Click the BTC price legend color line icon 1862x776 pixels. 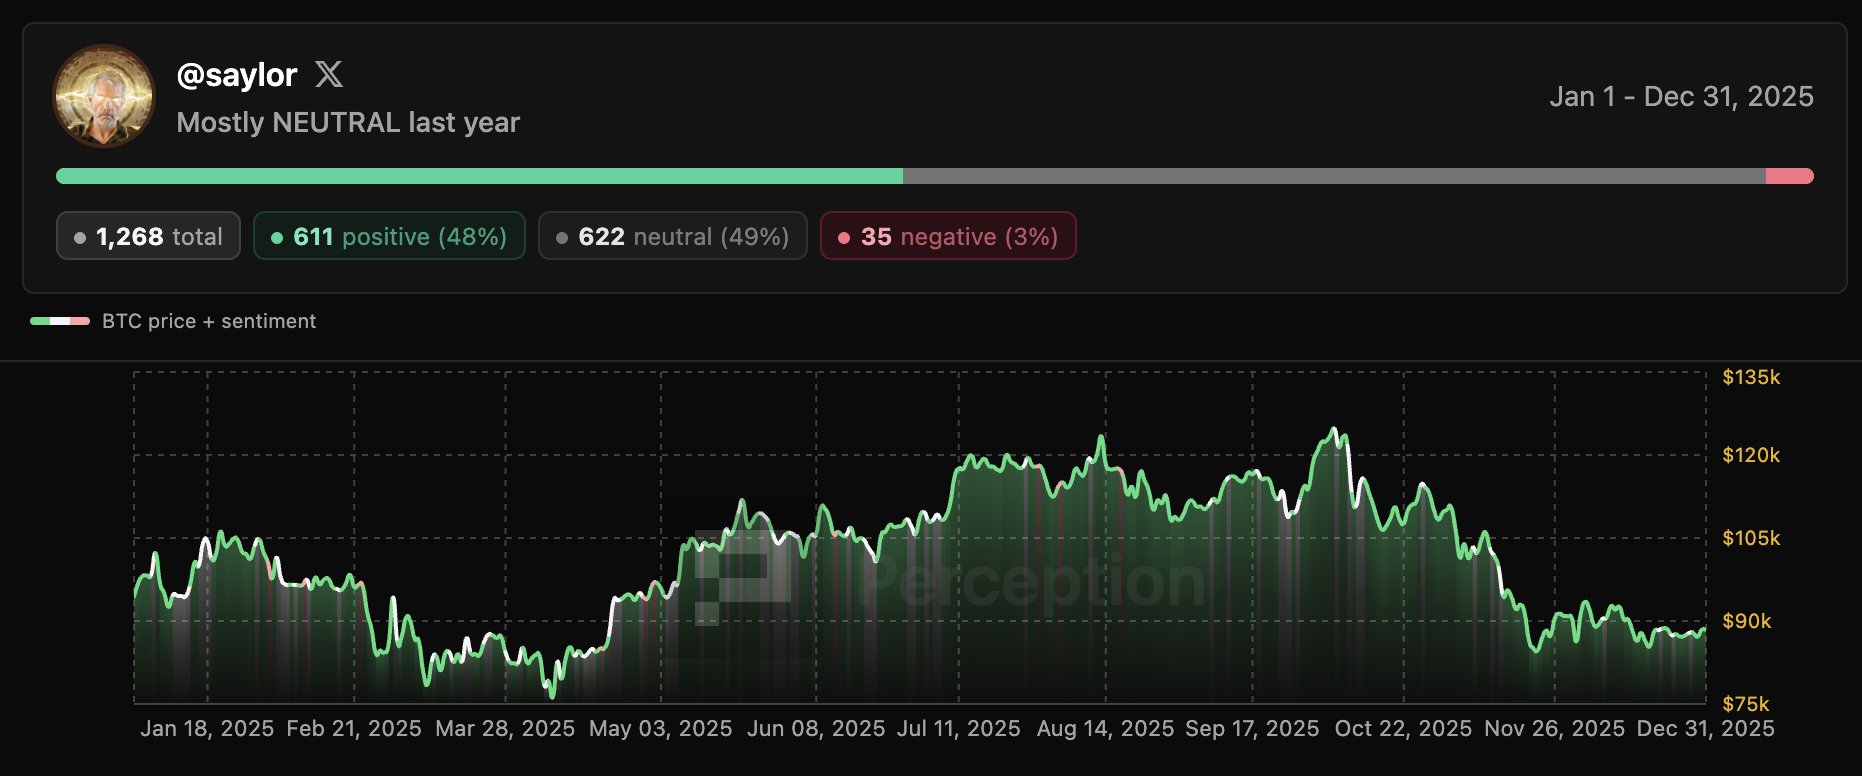point(60,321)
